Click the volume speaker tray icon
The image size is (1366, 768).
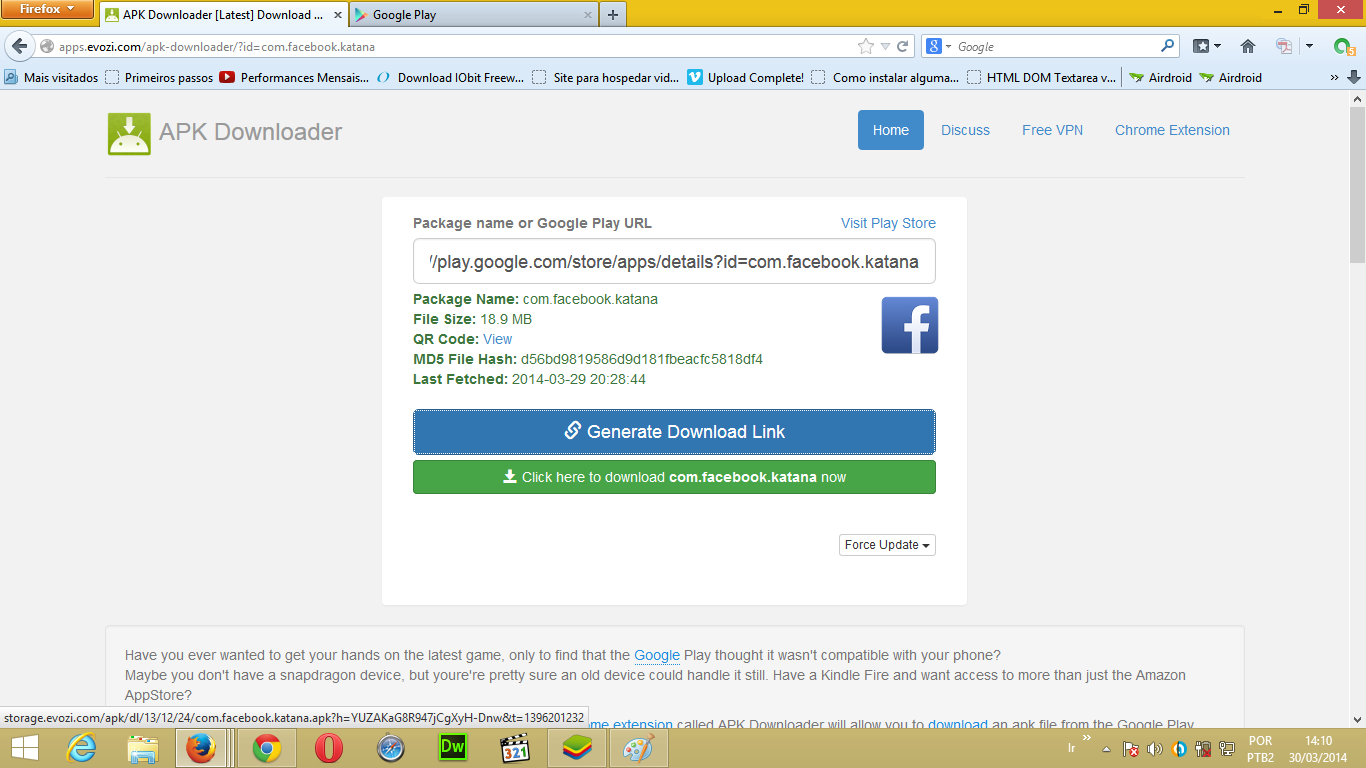[x=1155, y=748]
